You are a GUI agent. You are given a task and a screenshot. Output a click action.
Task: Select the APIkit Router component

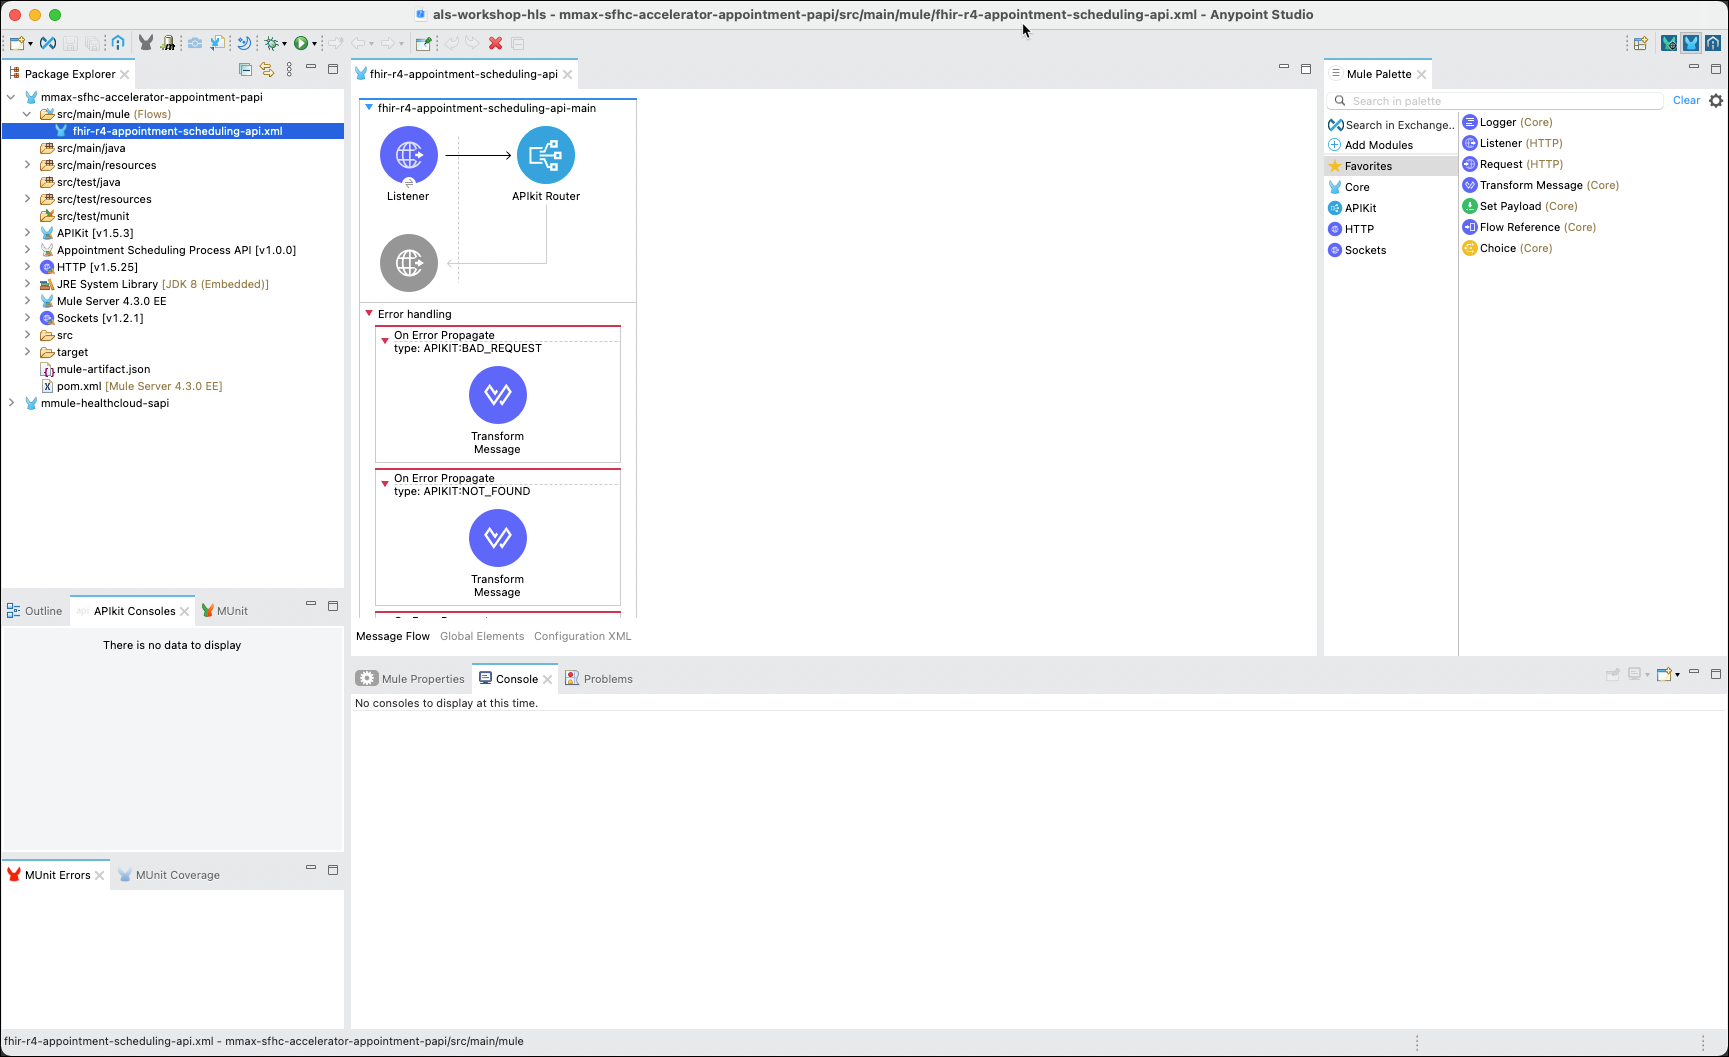click(x=546, y=155)
